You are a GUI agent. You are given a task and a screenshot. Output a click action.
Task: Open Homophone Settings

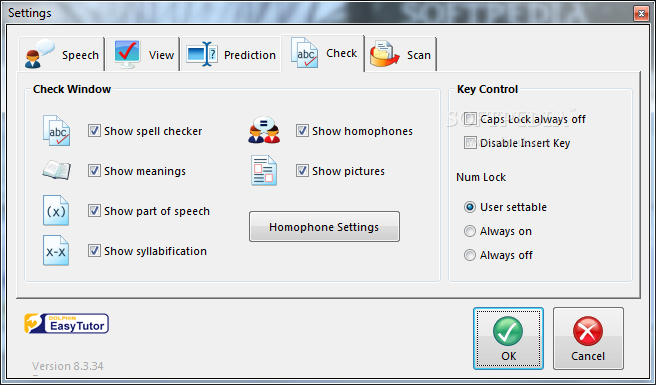point(324,227)
